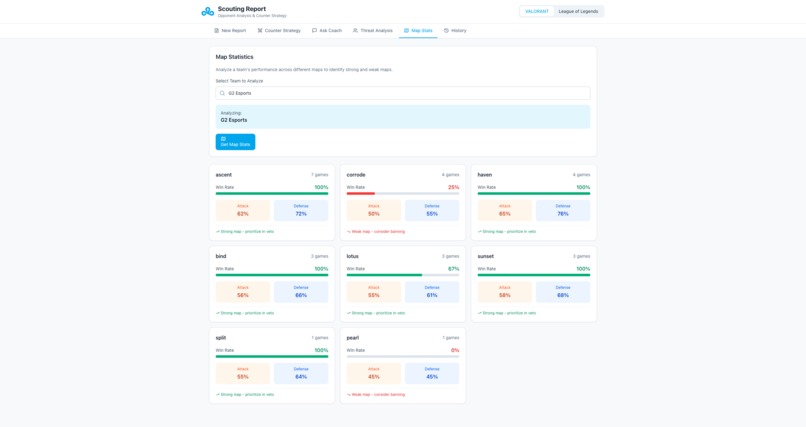The width and height of the screenshot is (806, 427).
Task: Click the Counter Strategy tab icon
Action: pyautogui.click(x=260, y=30)
